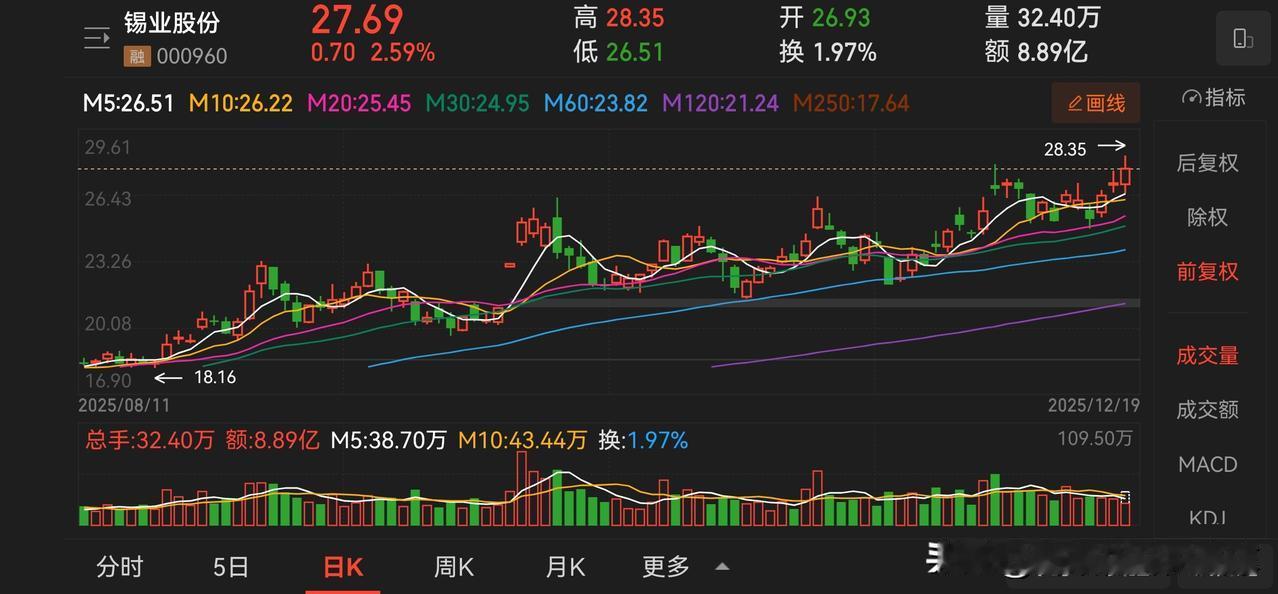1278x594 pixels.
Task: Tap the 29.61 price axis label
Action: coord(108,148)
